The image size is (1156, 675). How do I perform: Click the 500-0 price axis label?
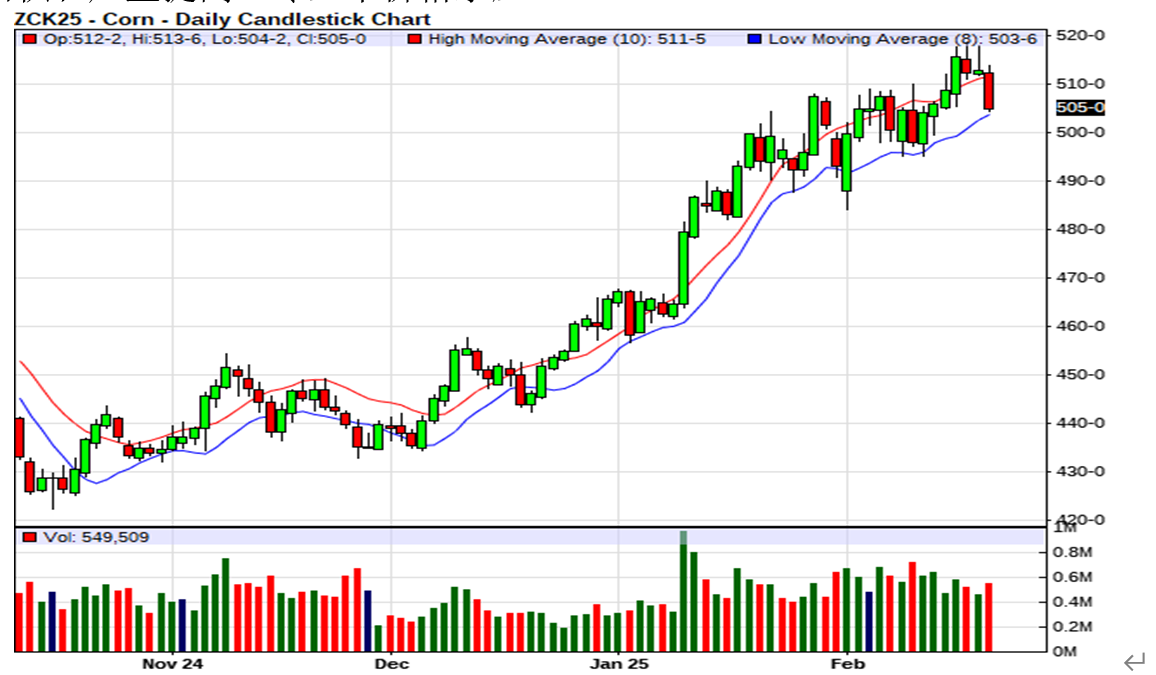1079,132
